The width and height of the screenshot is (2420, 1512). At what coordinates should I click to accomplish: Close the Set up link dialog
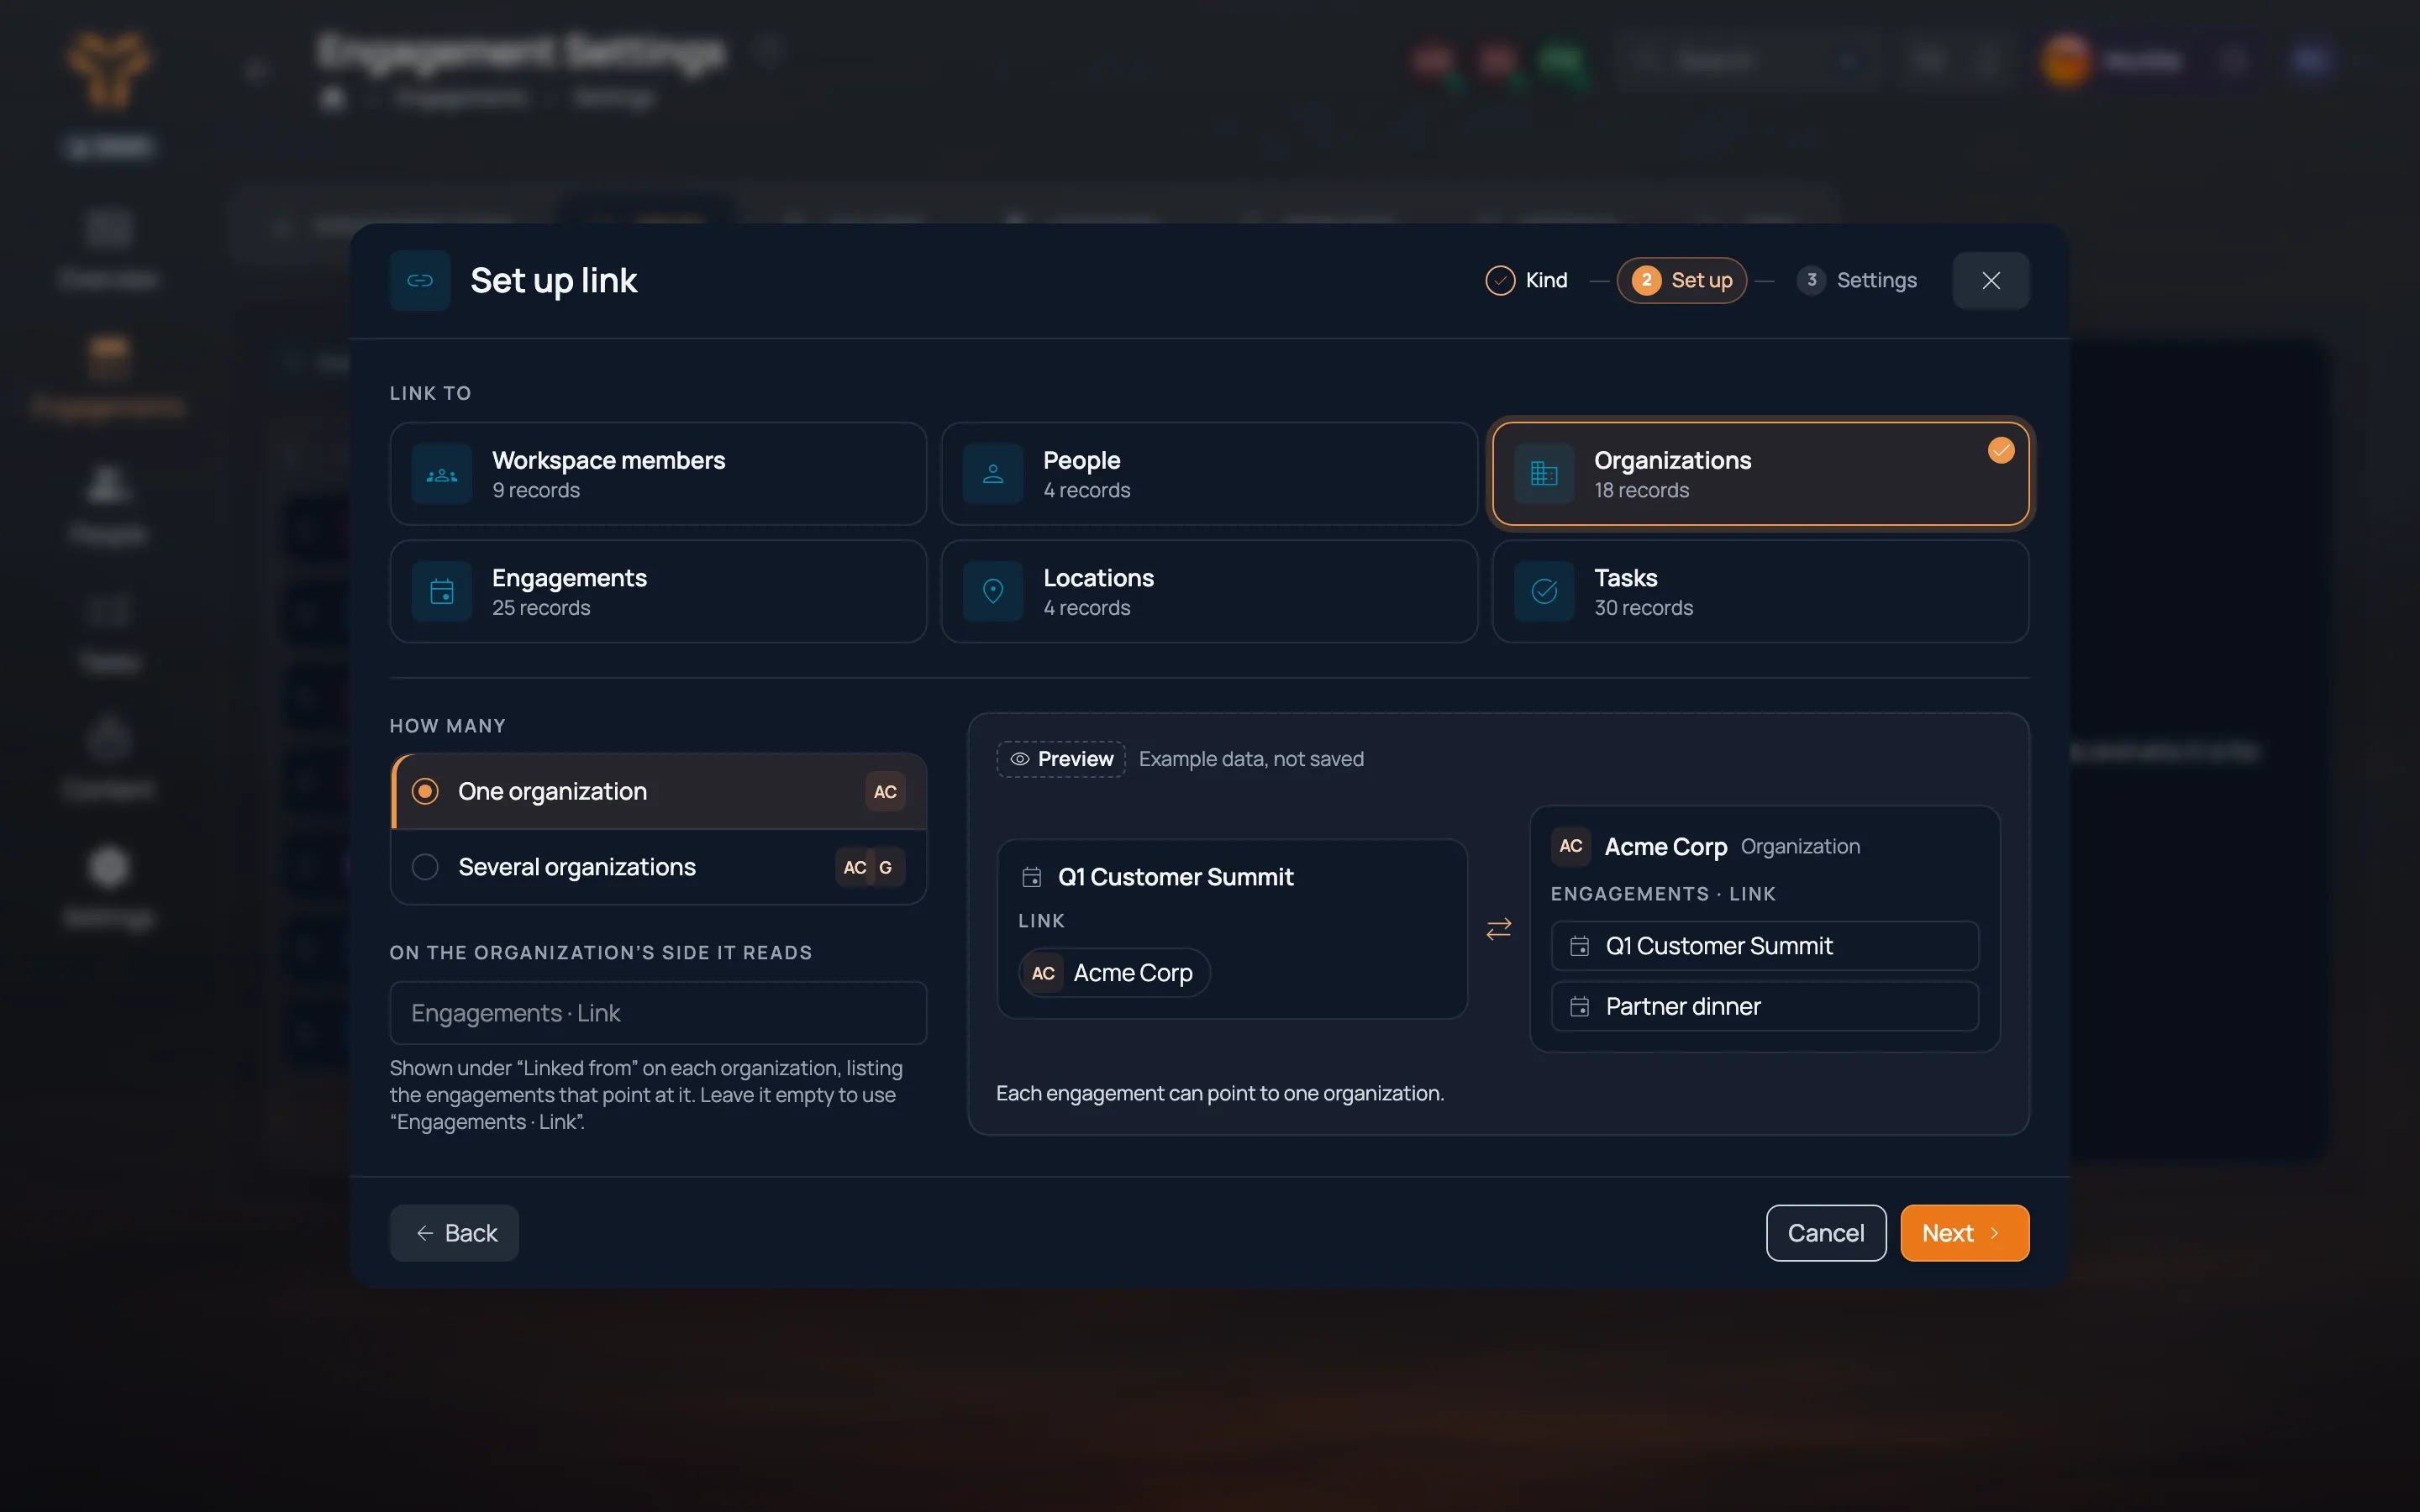click(1990, 280)
